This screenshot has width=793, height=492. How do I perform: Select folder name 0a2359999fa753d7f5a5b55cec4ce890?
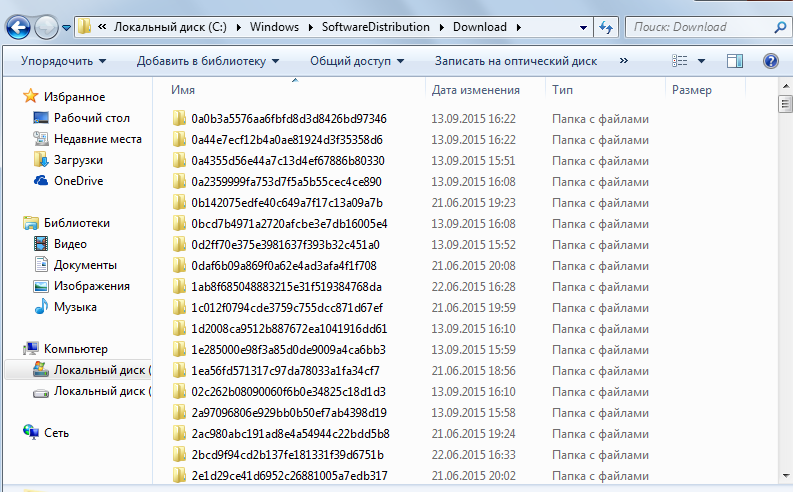click(x=286, y=182)
